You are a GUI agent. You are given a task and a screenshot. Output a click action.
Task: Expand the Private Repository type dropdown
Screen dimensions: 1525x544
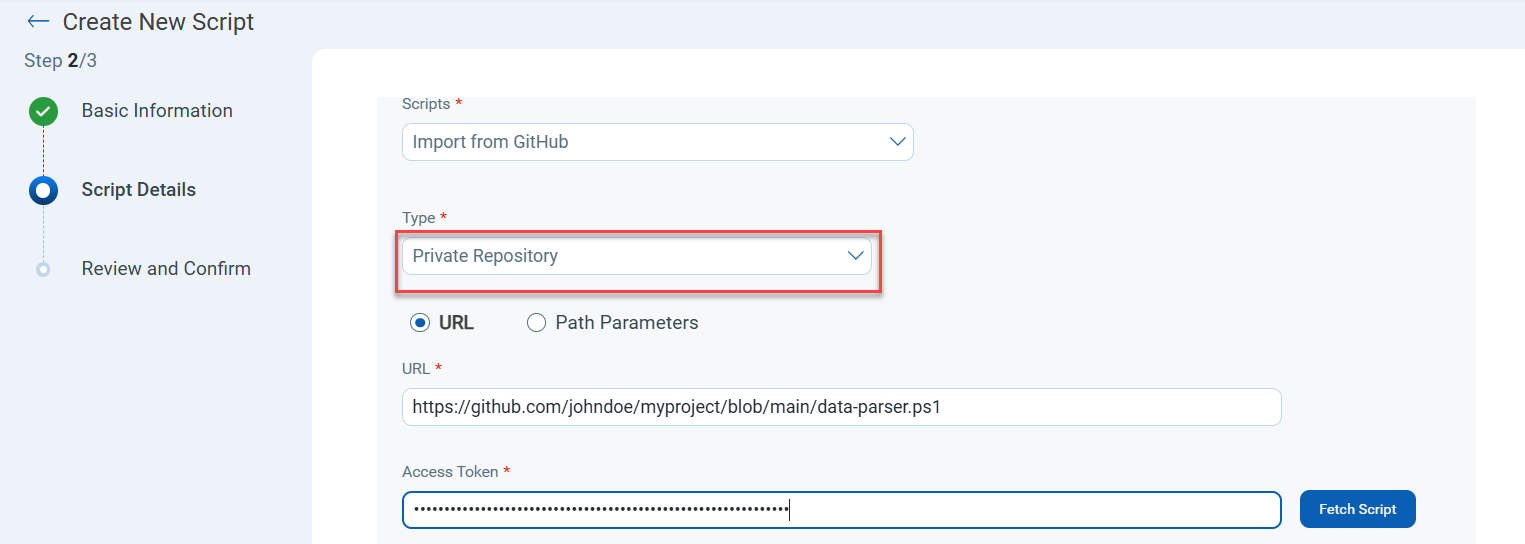pyautogui.click(x=636, y=256)
